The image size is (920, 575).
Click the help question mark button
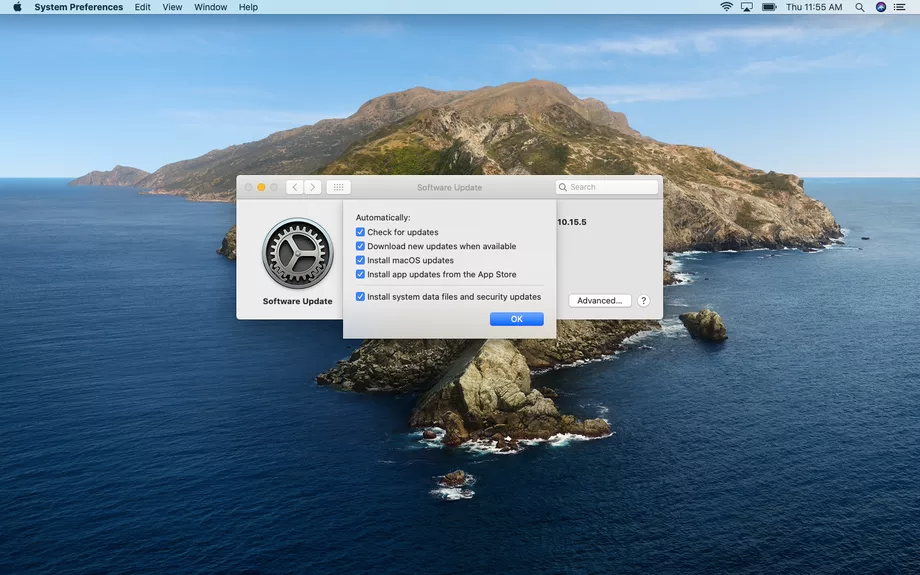click(643, 301)
